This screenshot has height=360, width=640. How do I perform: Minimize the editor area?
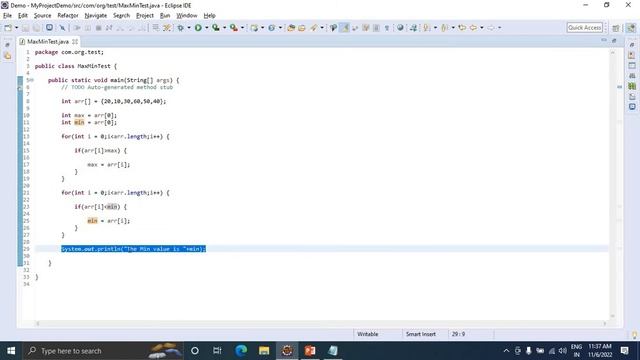coord(604,40)
